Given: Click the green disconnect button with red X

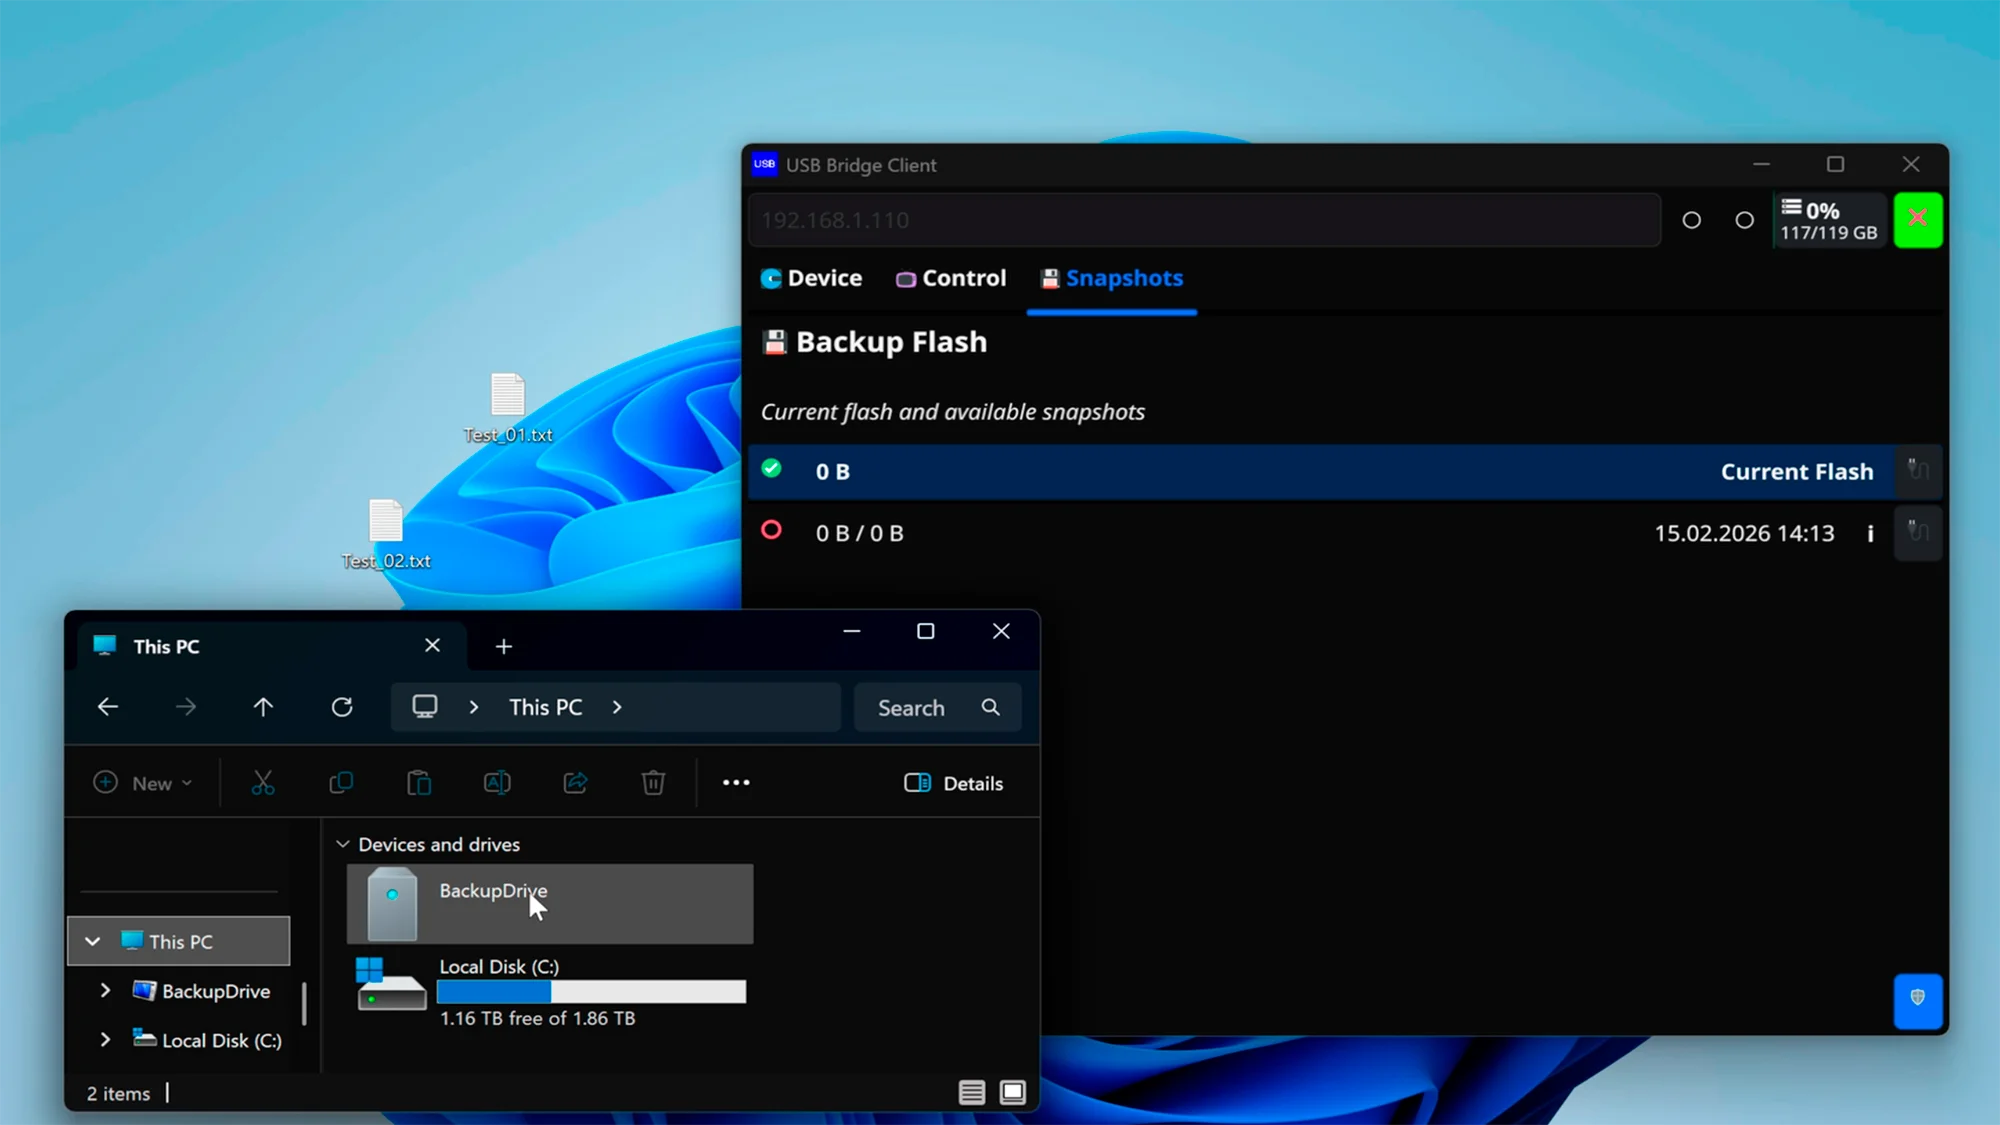Looking at the screenshot, I should [1918, 219].
